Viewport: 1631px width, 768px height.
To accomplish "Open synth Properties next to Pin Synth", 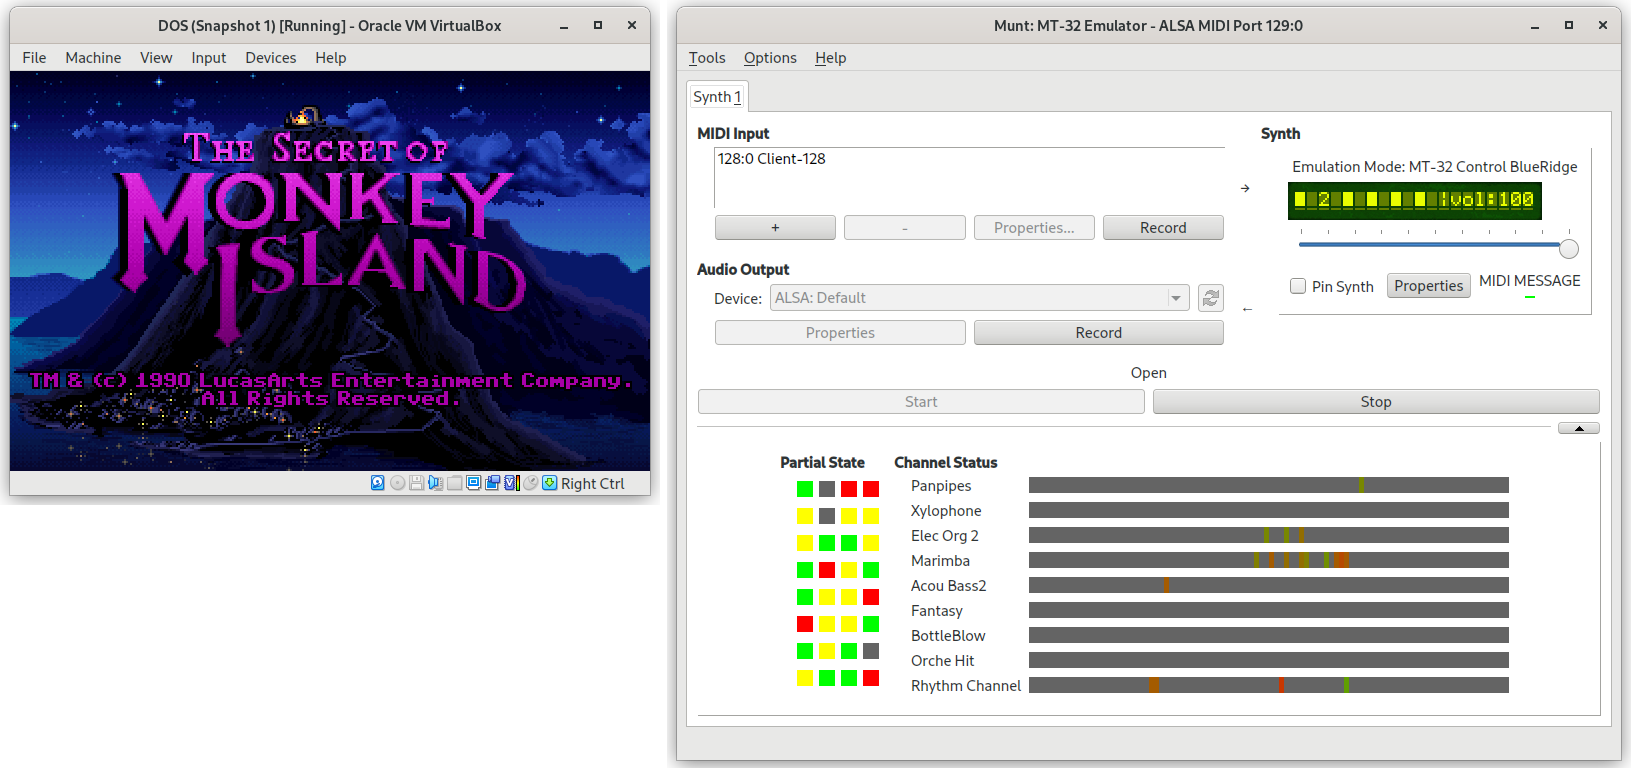I will pyautogui.click(x=1429, y=286).
